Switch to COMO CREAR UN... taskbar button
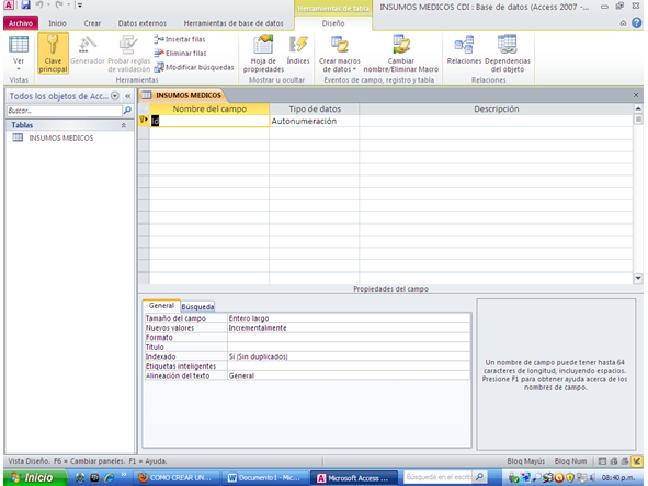This screenshot has height=486, width=648. (177, 478)
